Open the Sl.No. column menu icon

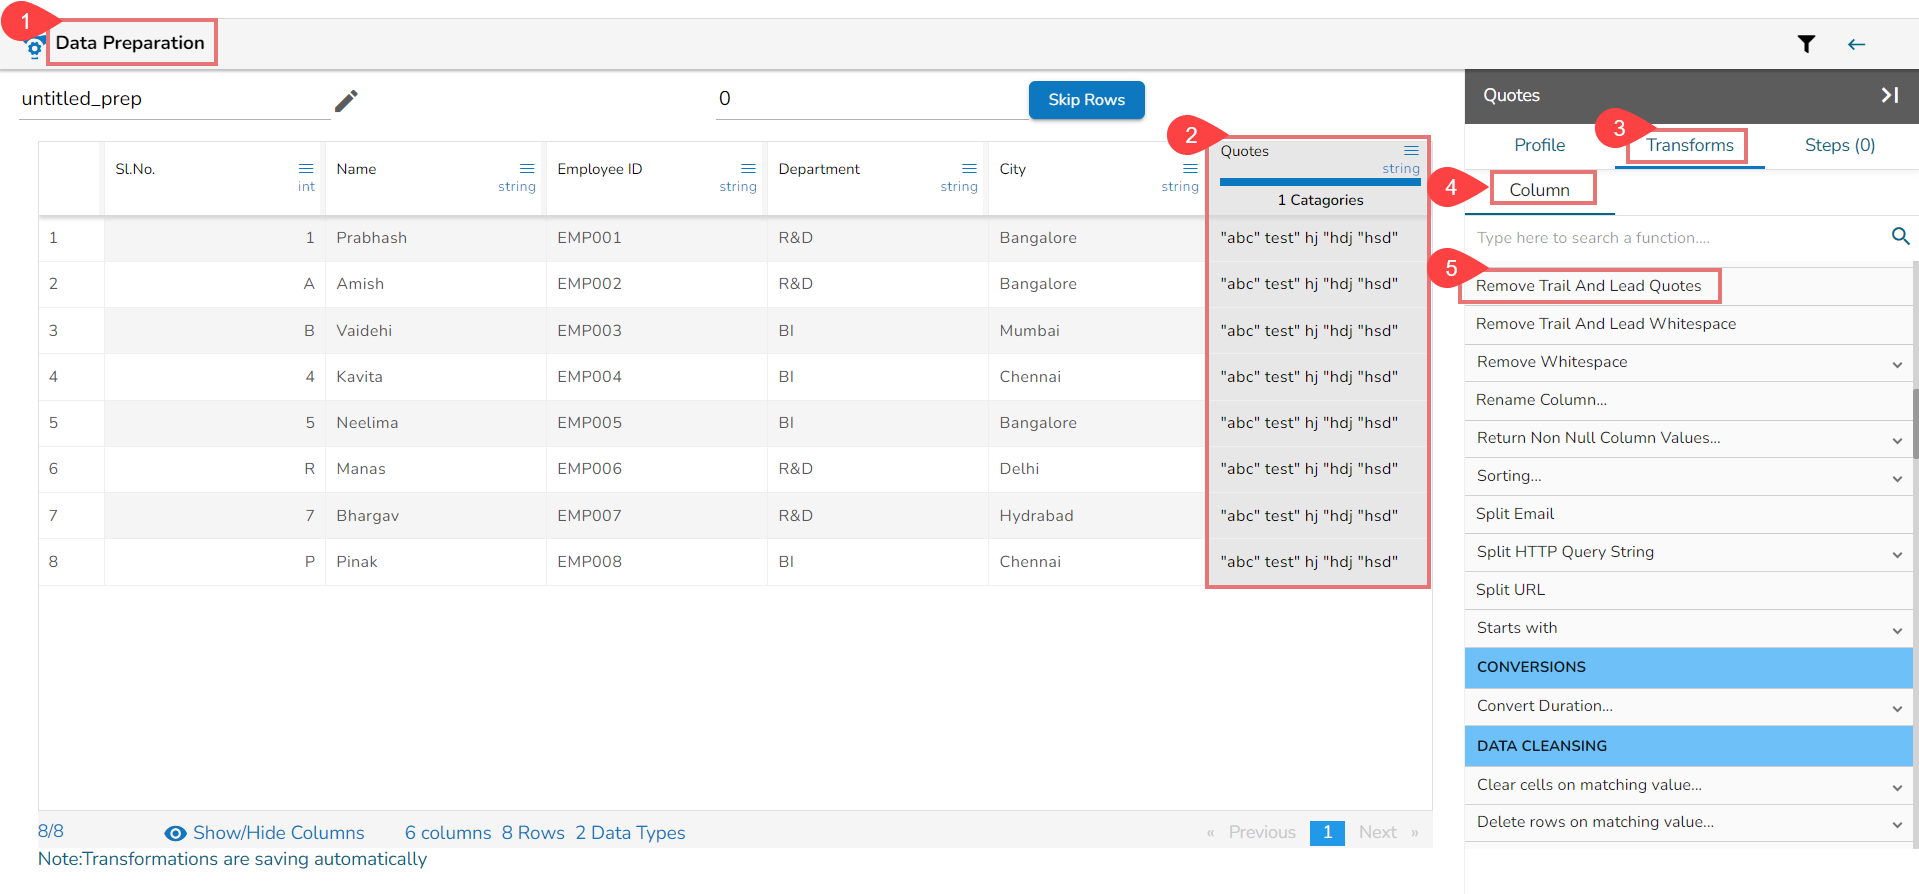[x=306, y=168]
